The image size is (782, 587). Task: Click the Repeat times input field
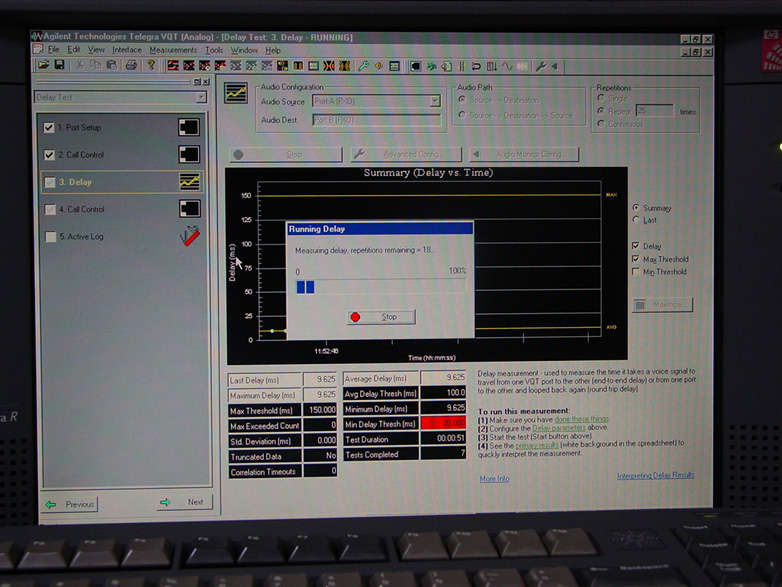pyautogui.click(x=655, y=110)
